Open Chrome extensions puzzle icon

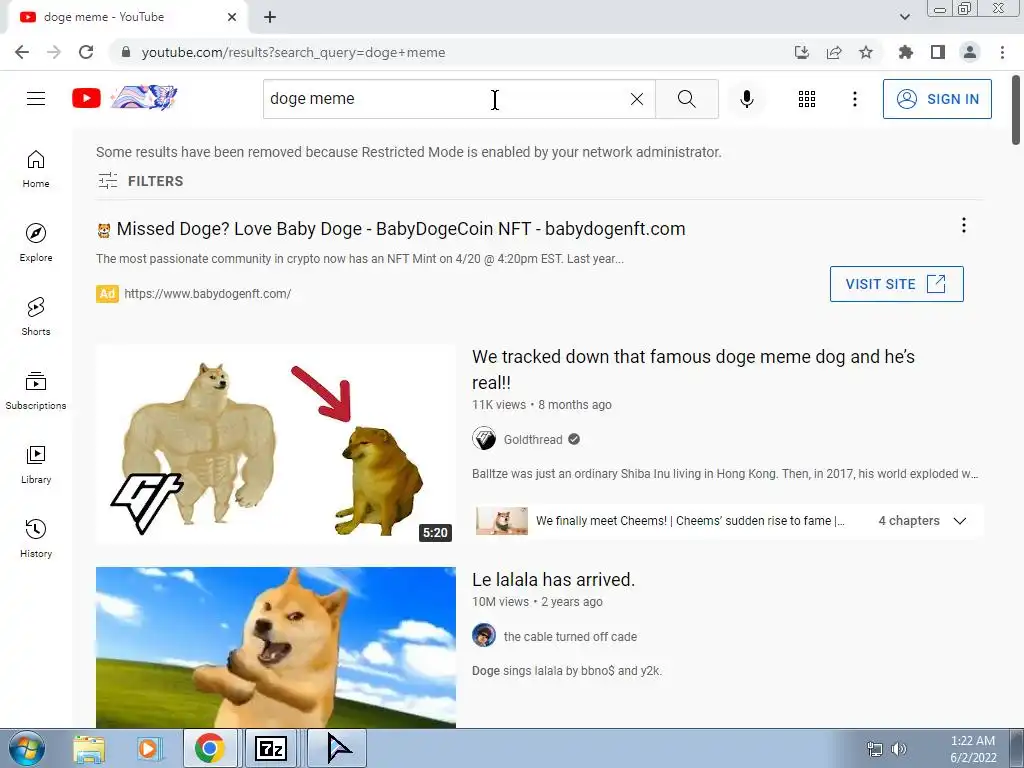point(906,52)
